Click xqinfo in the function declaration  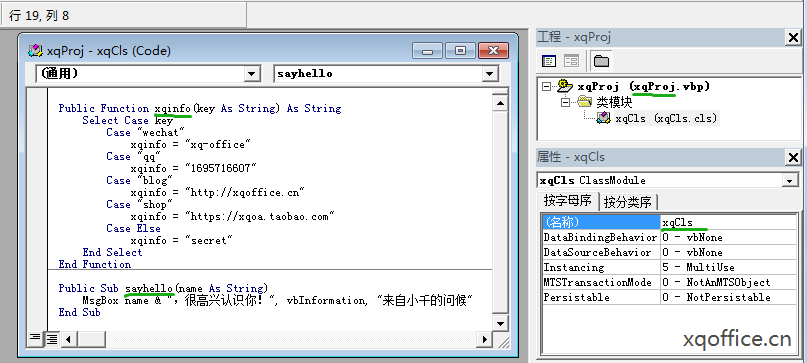(173, 108)
